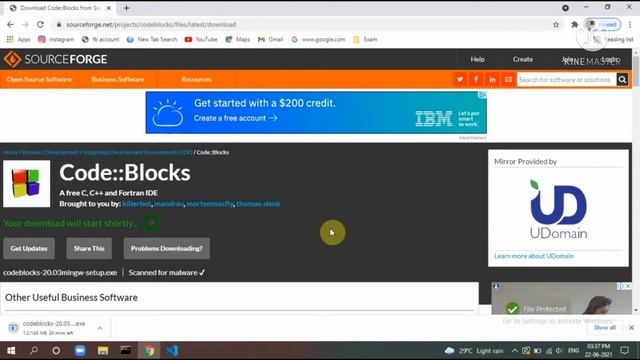This screenshot has width=640, height=360.
Task: Open the killerbot contributor profile
Action: click(x=137, y=204)
